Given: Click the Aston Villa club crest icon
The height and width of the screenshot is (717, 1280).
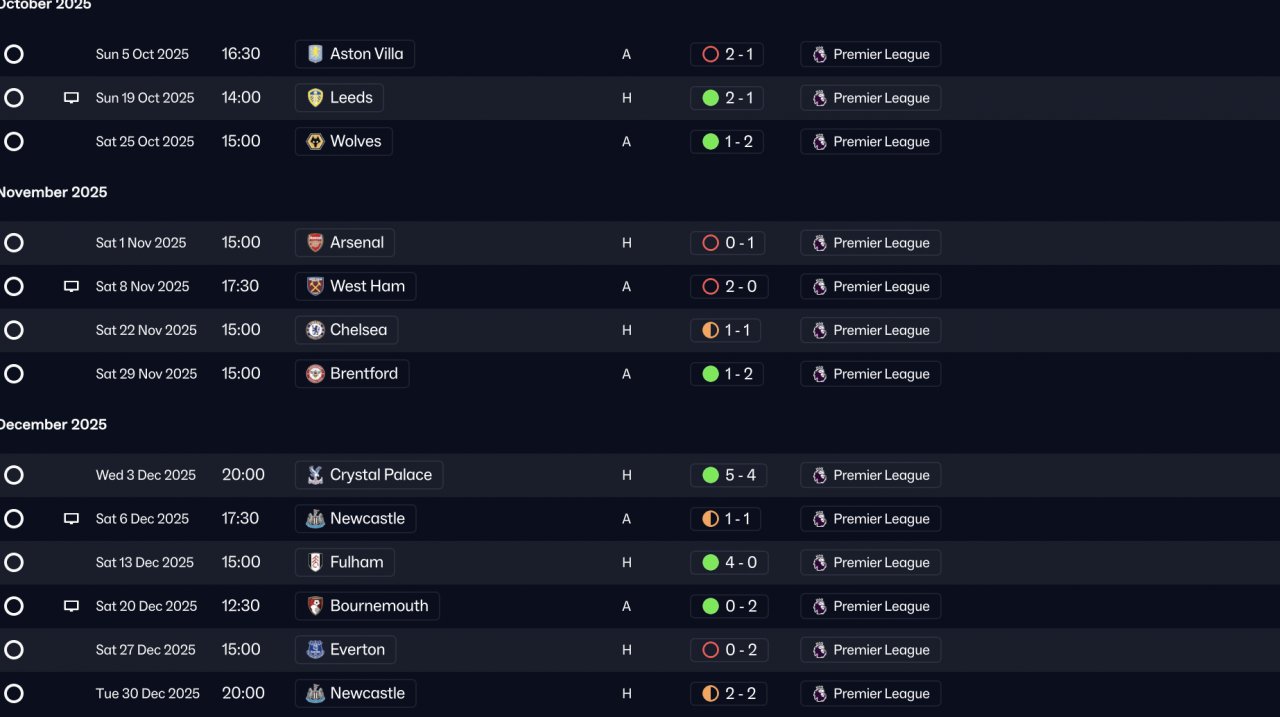Looking at the screenshot, I should point(315,54).
